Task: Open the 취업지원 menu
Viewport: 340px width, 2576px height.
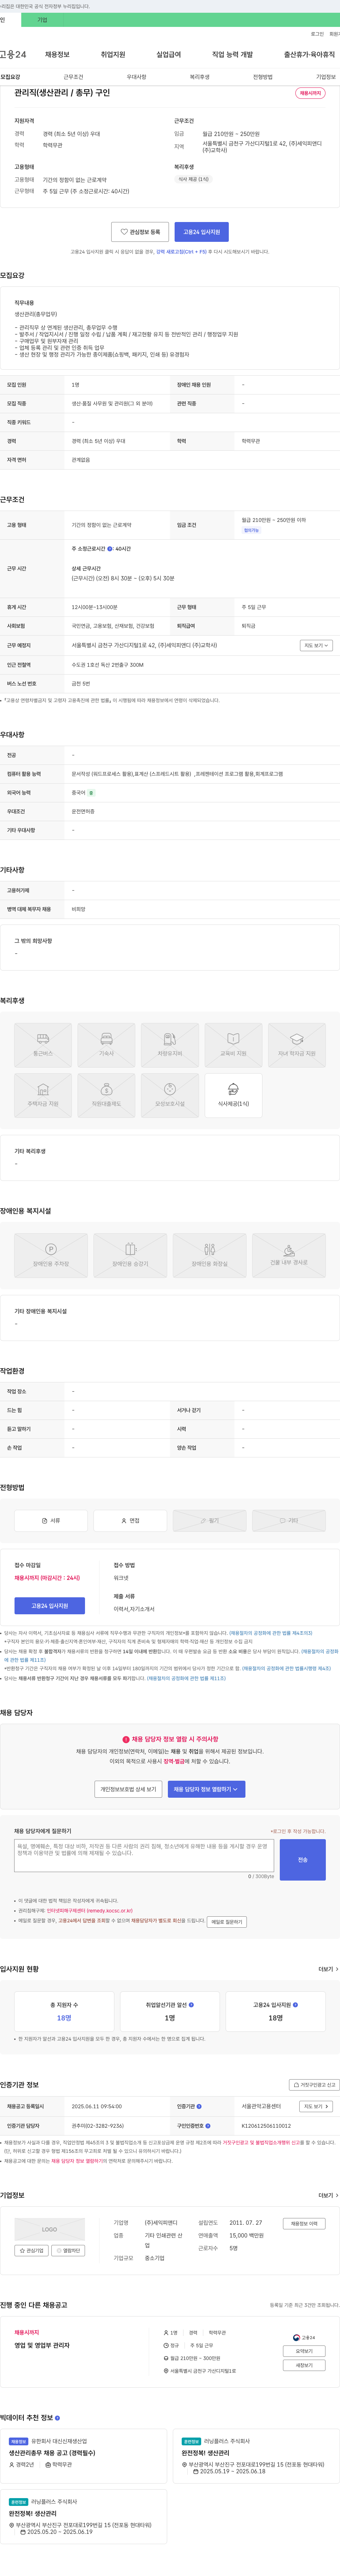Action: point(113,54)
